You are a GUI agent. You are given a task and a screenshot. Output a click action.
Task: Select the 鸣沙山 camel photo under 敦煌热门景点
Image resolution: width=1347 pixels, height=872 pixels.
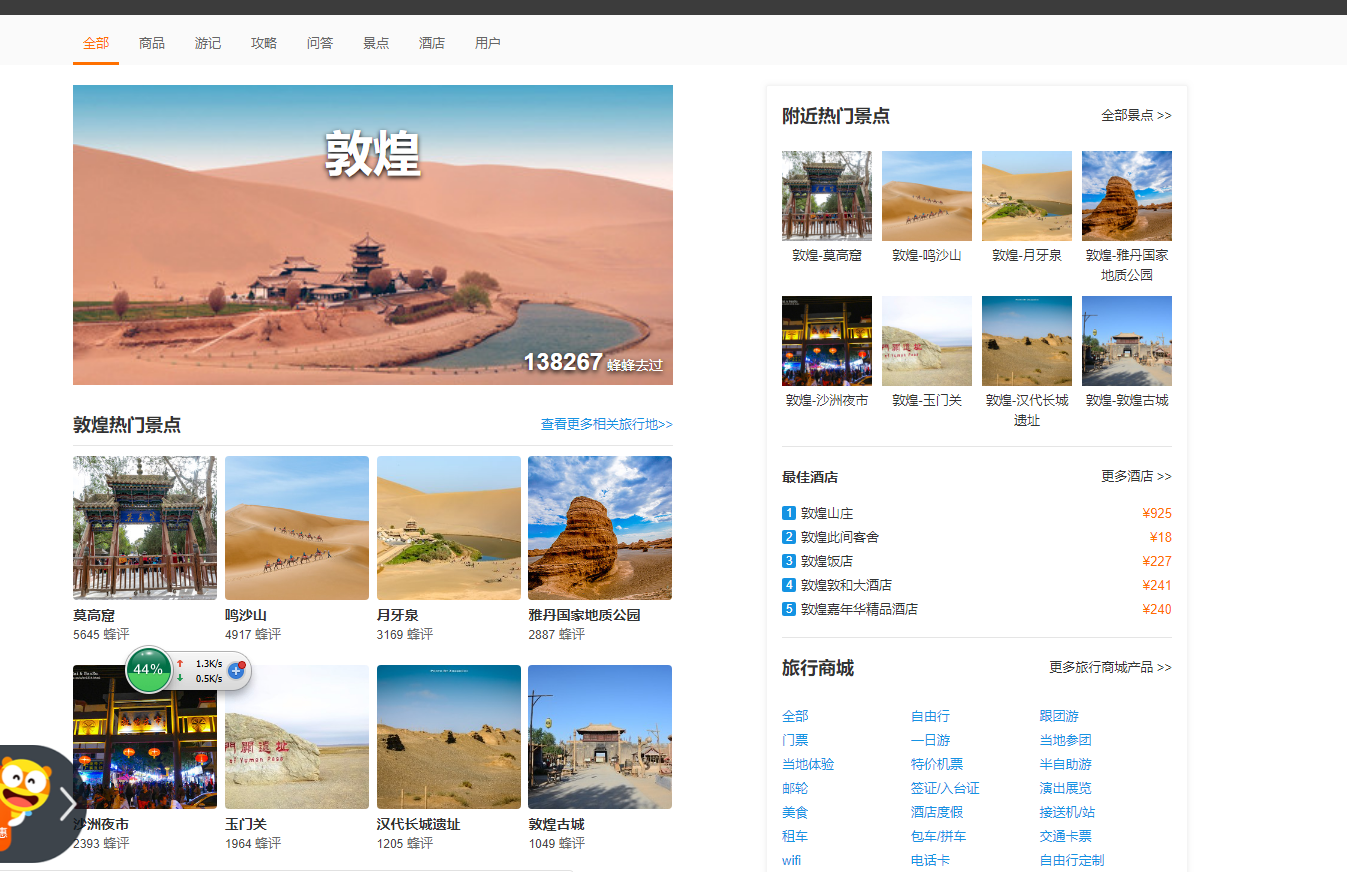pyautogui.click(x=297, y=528)
